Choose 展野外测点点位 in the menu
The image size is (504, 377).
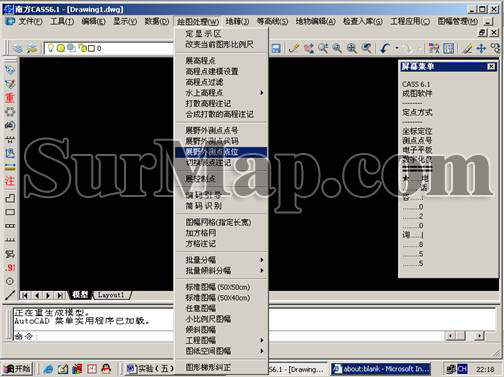[221, 152]
